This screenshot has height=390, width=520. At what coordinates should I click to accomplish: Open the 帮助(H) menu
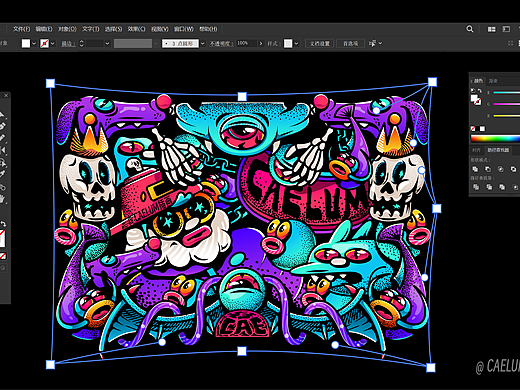[208, 29]
